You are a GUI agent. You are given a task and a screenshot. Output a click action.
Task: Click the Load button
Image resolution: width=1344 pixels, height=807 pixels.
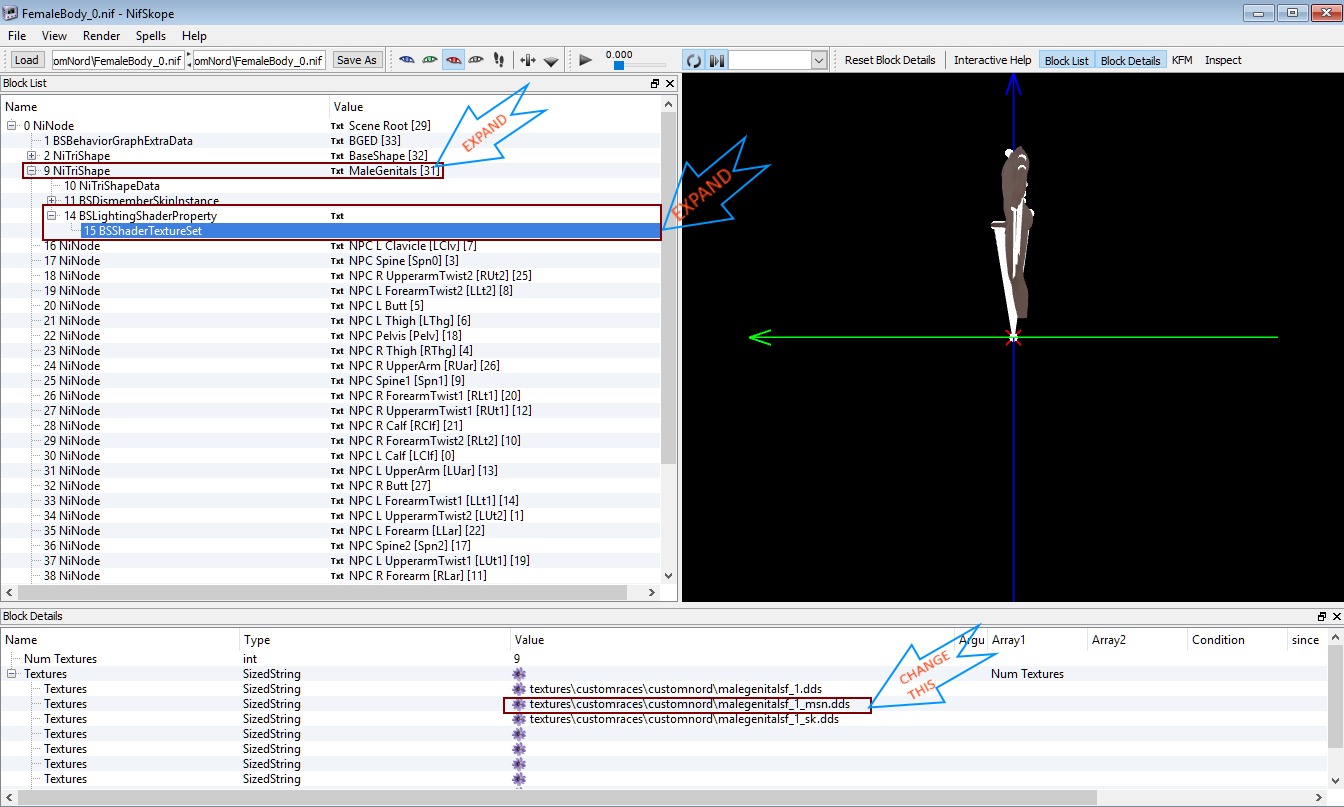click(x=27, y=60)
